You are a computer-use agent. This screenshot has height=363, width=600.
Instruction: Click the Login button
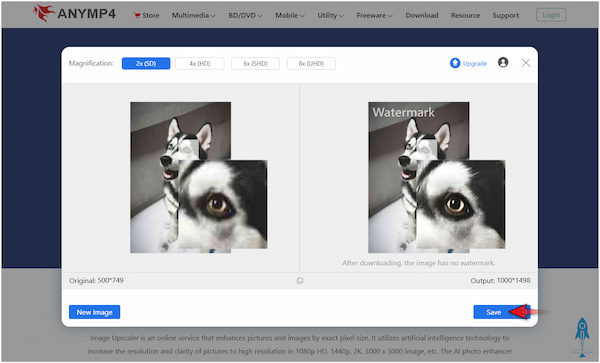(x=551, y=15)
